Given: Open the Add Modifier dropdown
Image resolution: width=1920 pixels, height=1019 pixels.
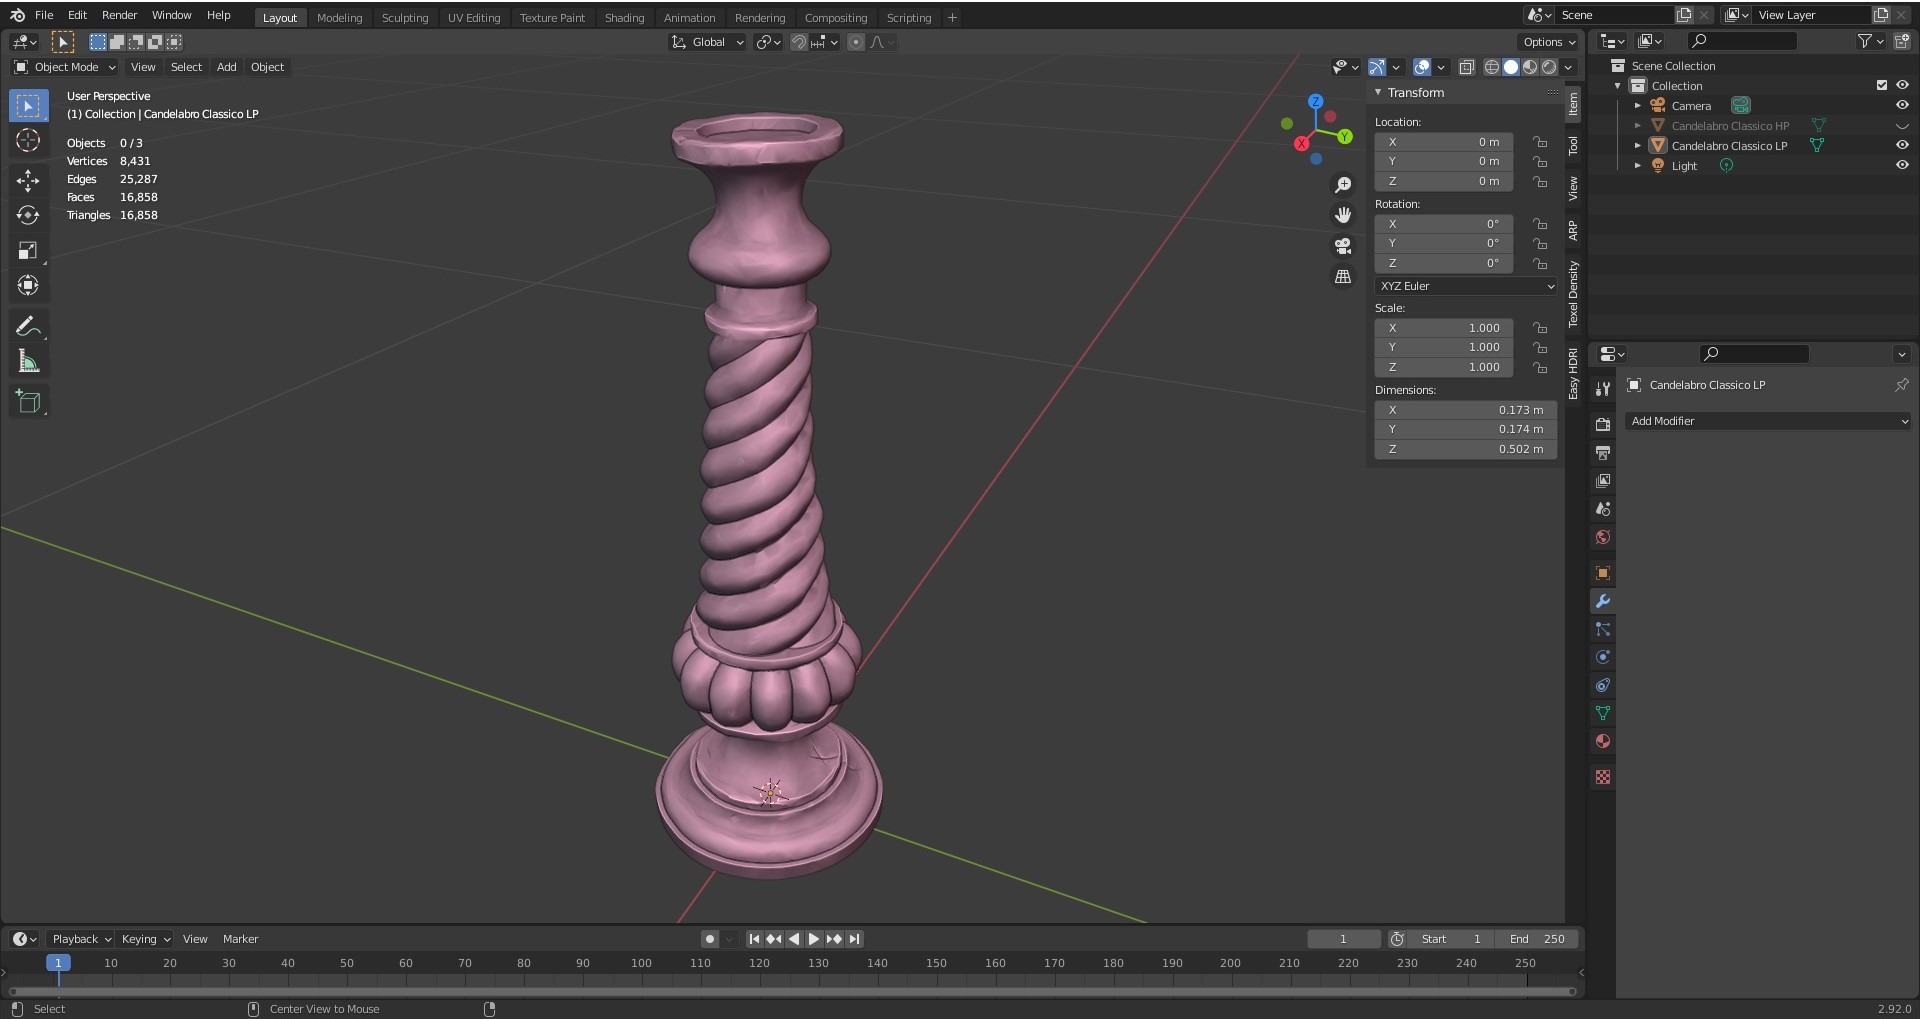Looking at the screenshot, I should tap(1767, 421).
